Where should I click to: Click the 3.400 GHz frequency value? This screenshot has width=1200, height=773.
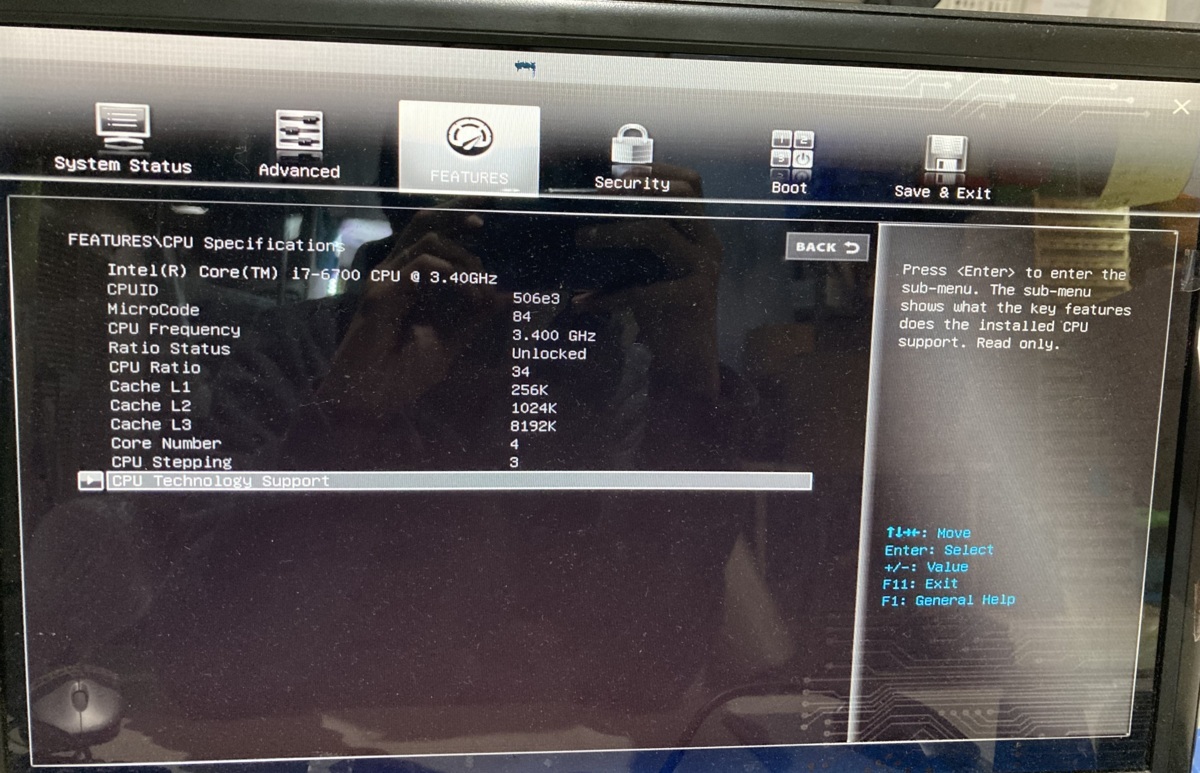click(554, 335)
